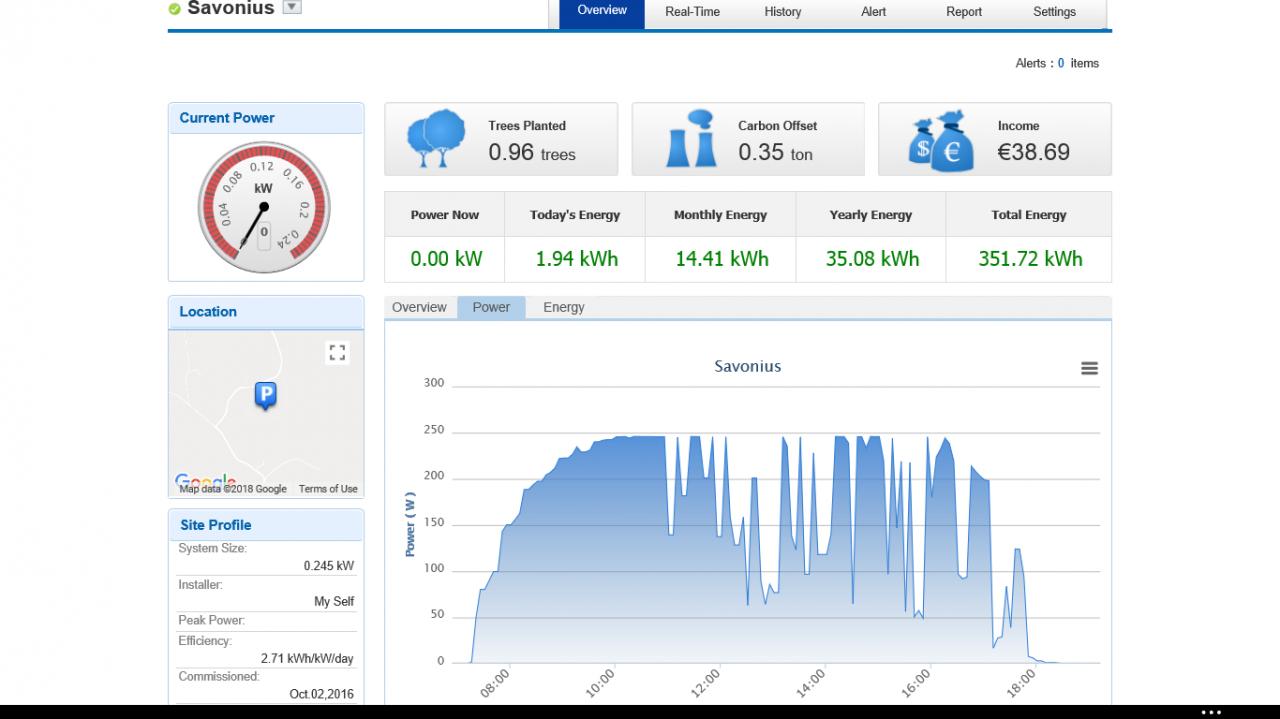Screen dimensions: 1280x719
Task: Open the three-dot menu at bottom right
Action: click(1211, 712)
